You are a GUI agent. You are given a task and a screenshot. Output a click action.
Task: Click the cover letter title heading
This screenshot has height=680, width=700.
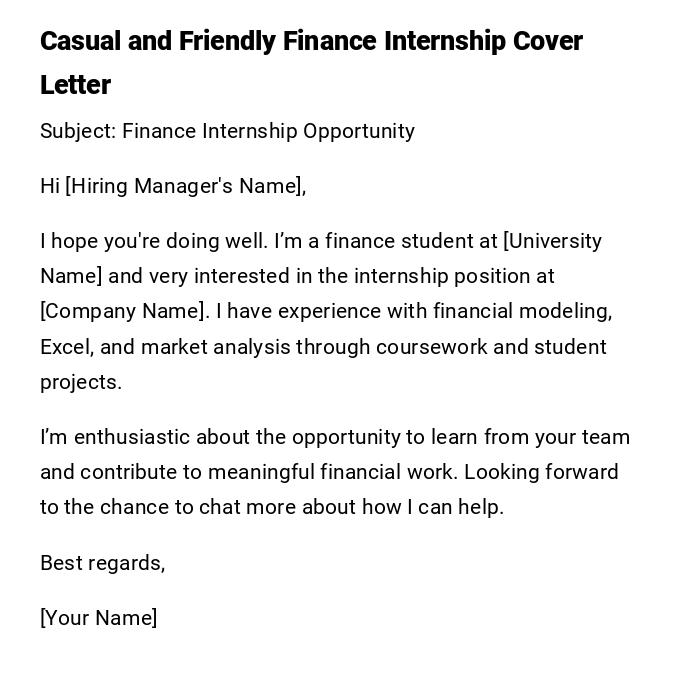click(311, 42)
